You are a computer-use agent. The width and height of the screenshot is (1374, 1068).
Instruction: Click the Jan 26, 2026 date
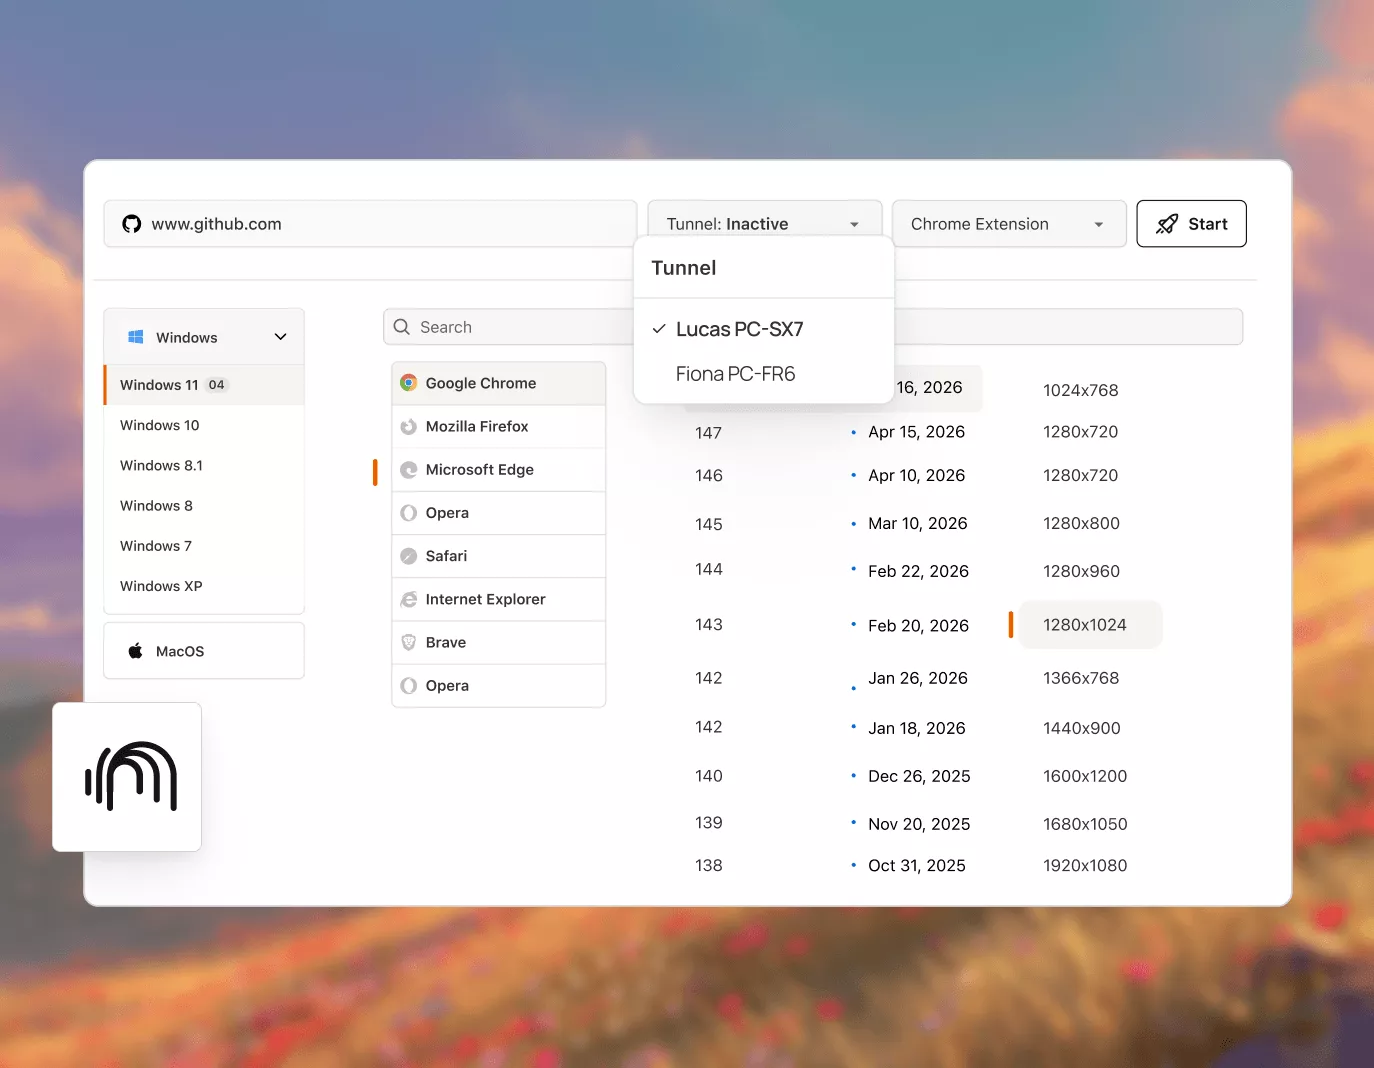pyautogui.click(x=918, y=678)
